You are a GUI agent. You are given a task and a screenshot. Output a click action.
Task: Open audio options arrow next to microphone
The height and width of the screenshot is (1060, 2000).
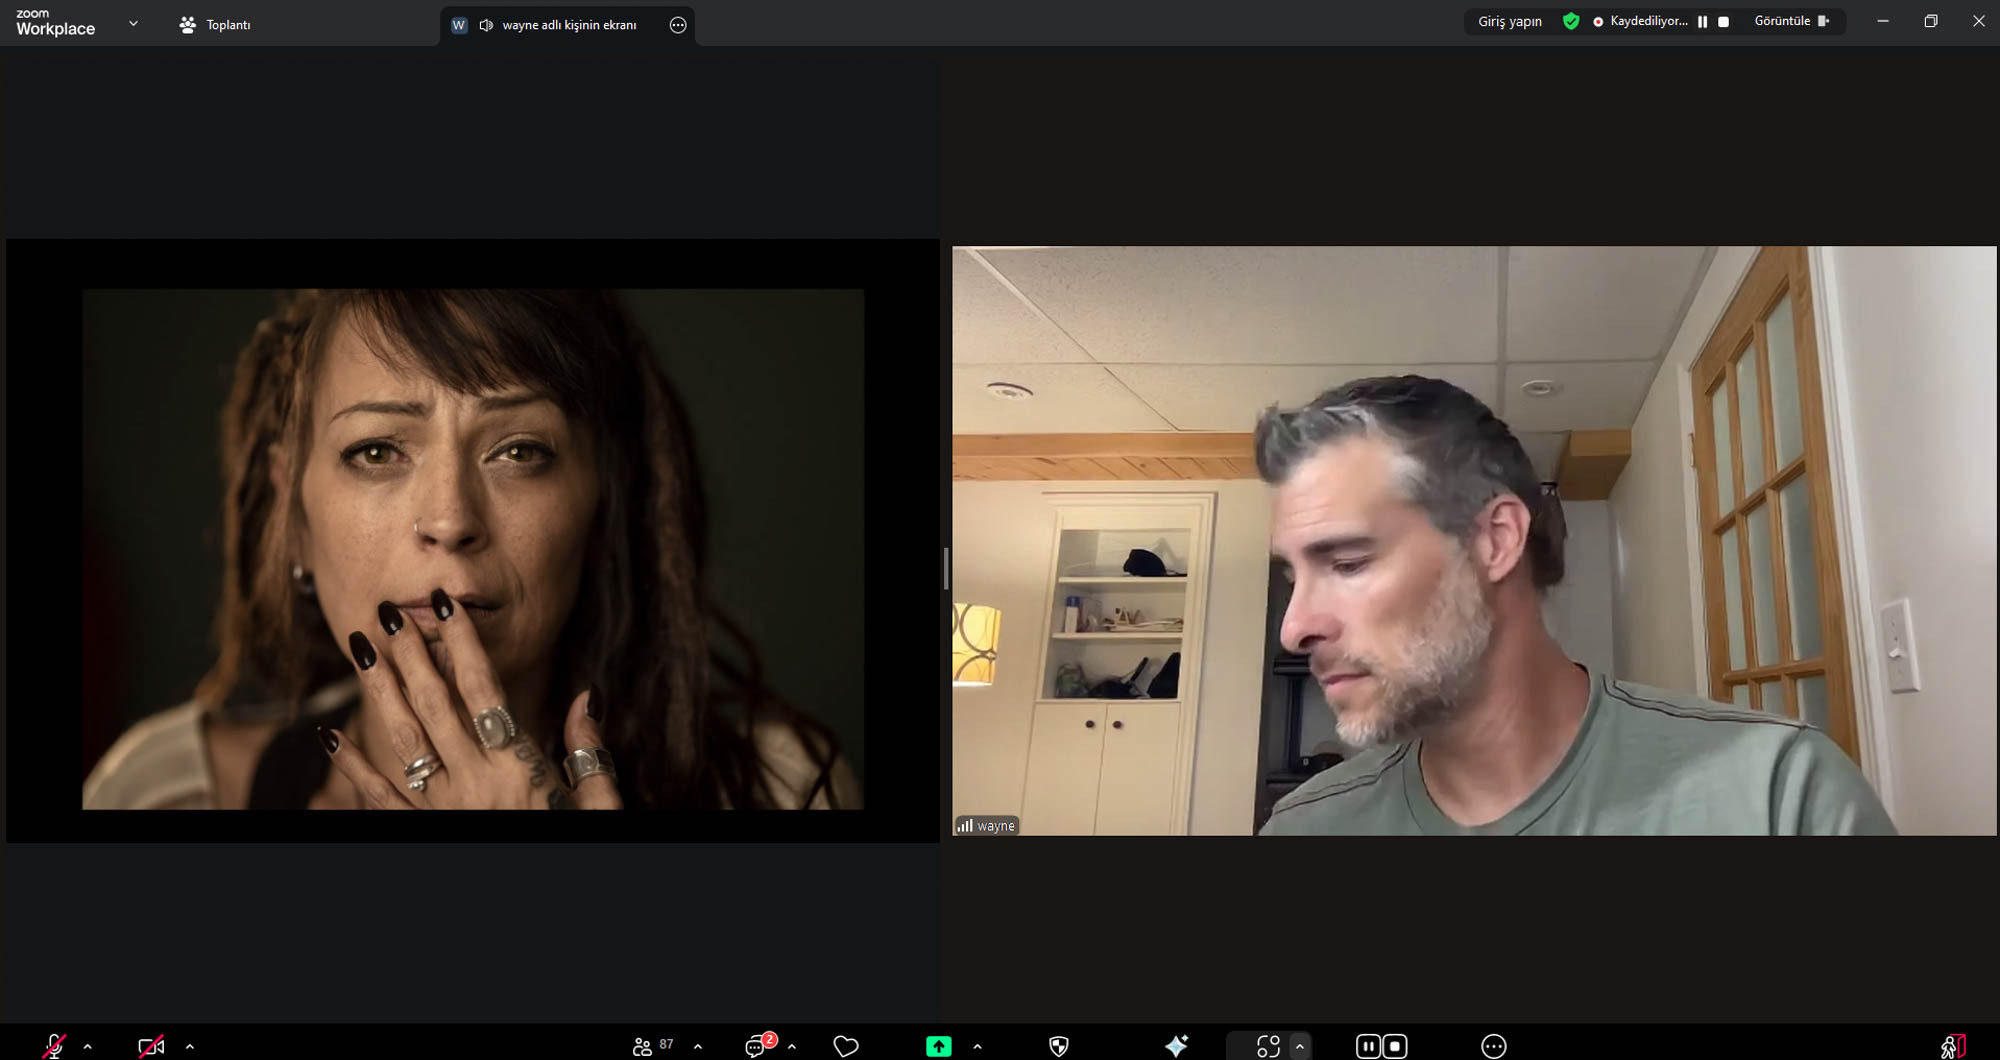pos(88,1046)
